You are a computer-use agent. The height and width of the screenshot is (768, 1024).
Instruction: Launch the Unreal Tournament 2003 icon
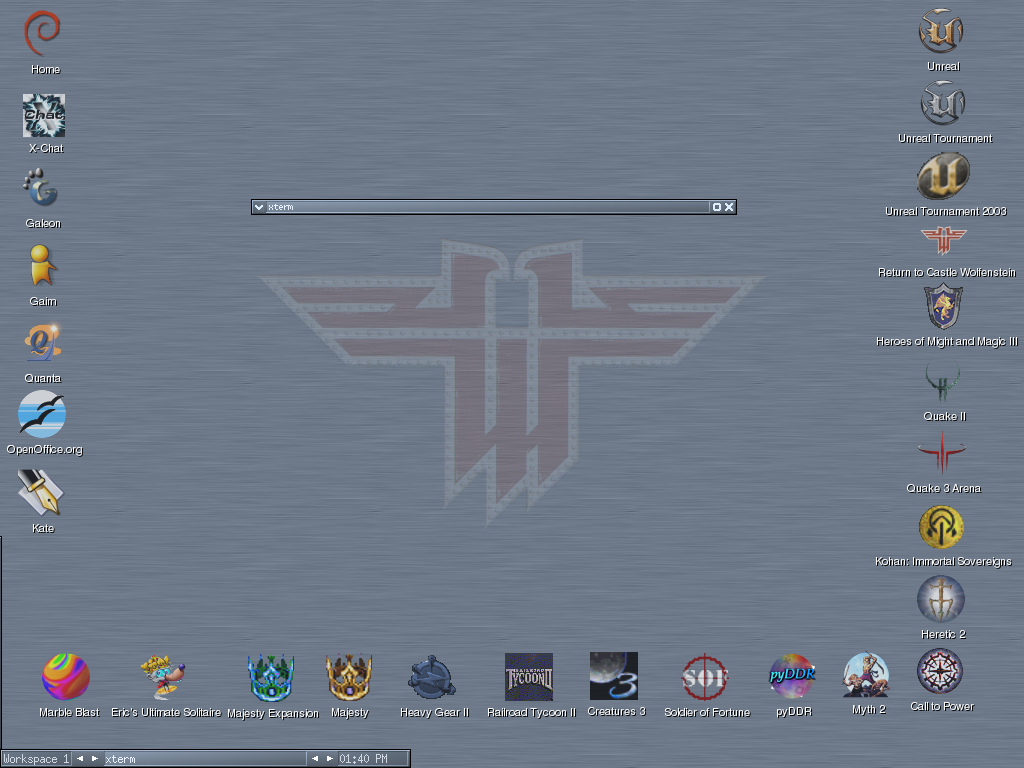943,176
